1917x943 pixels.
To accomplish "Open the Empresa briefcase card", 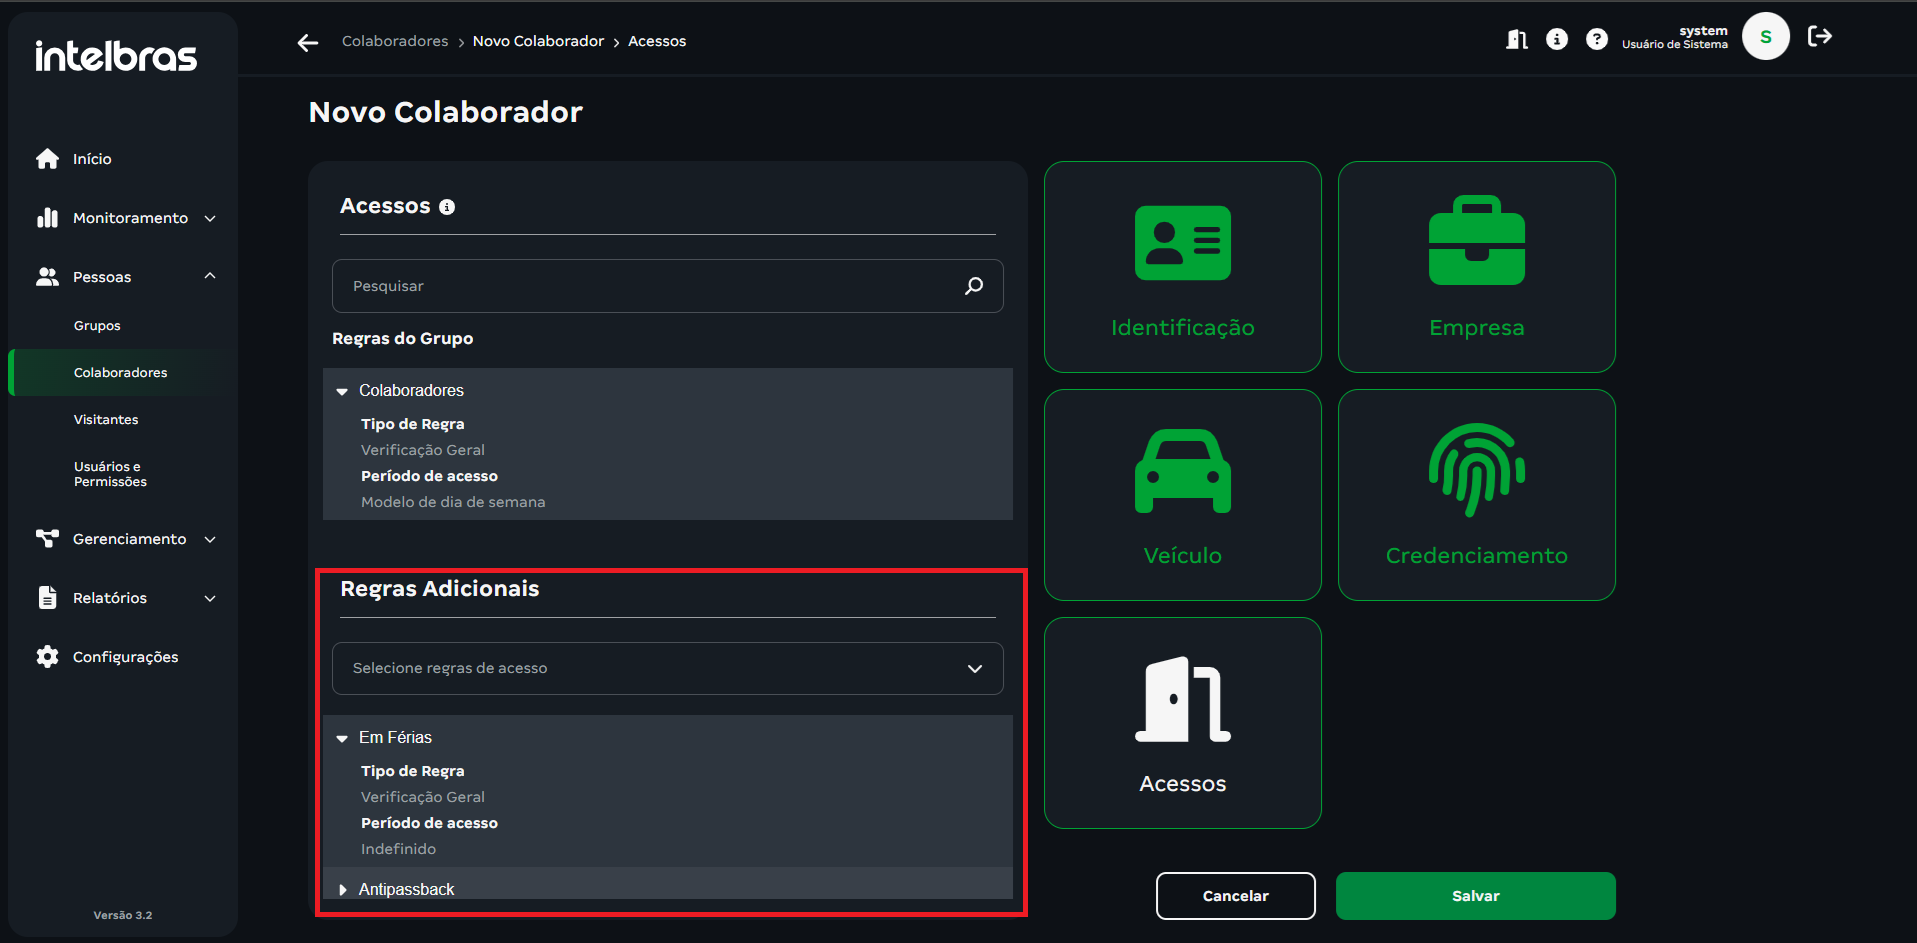I will point(1476,267).
